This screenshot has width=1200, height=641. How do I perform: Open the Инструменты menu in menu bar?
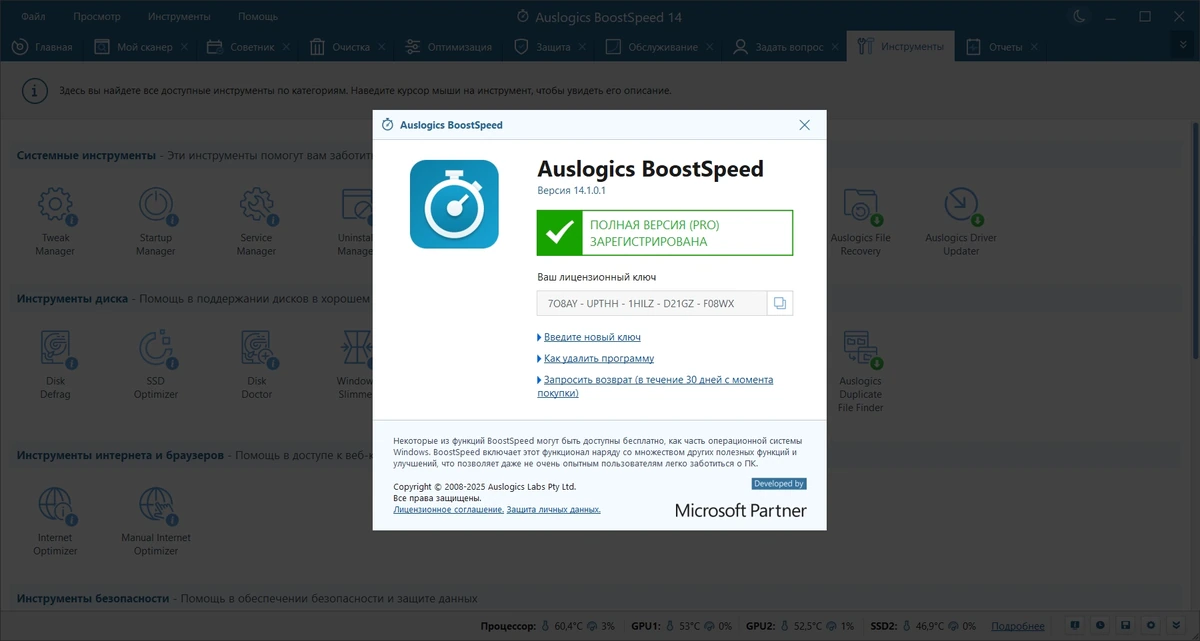point(179,17)
